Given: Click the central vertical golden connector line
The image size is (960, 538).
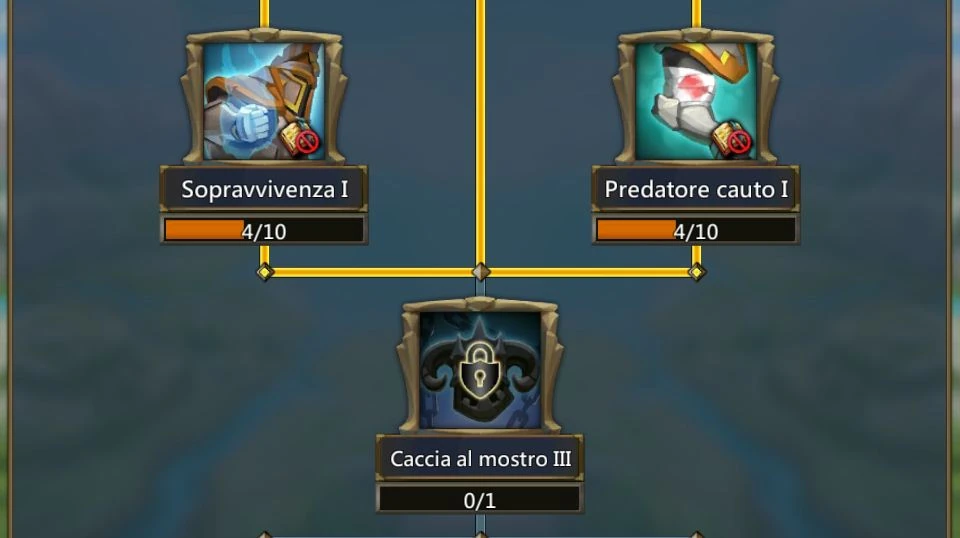Looking at the screenshot, I should click(481, 132).
